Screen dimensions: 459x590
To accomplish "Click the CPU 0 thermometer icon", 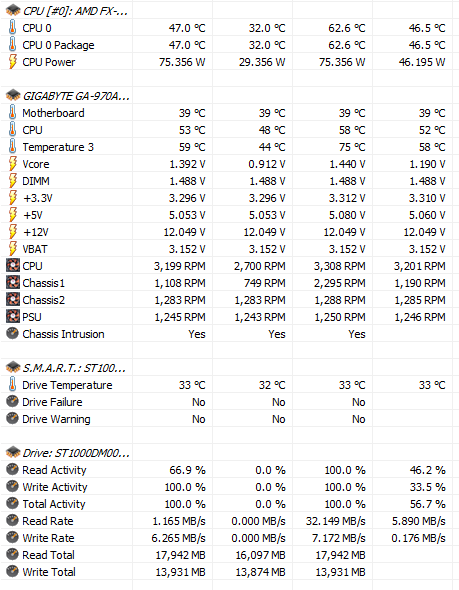I will (x=12, y=28).
